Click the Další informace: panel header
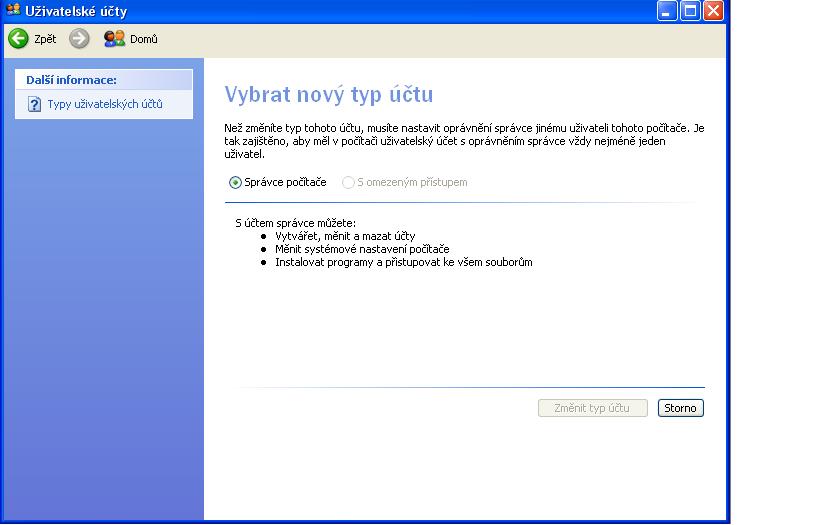 (x=104, y=80)
